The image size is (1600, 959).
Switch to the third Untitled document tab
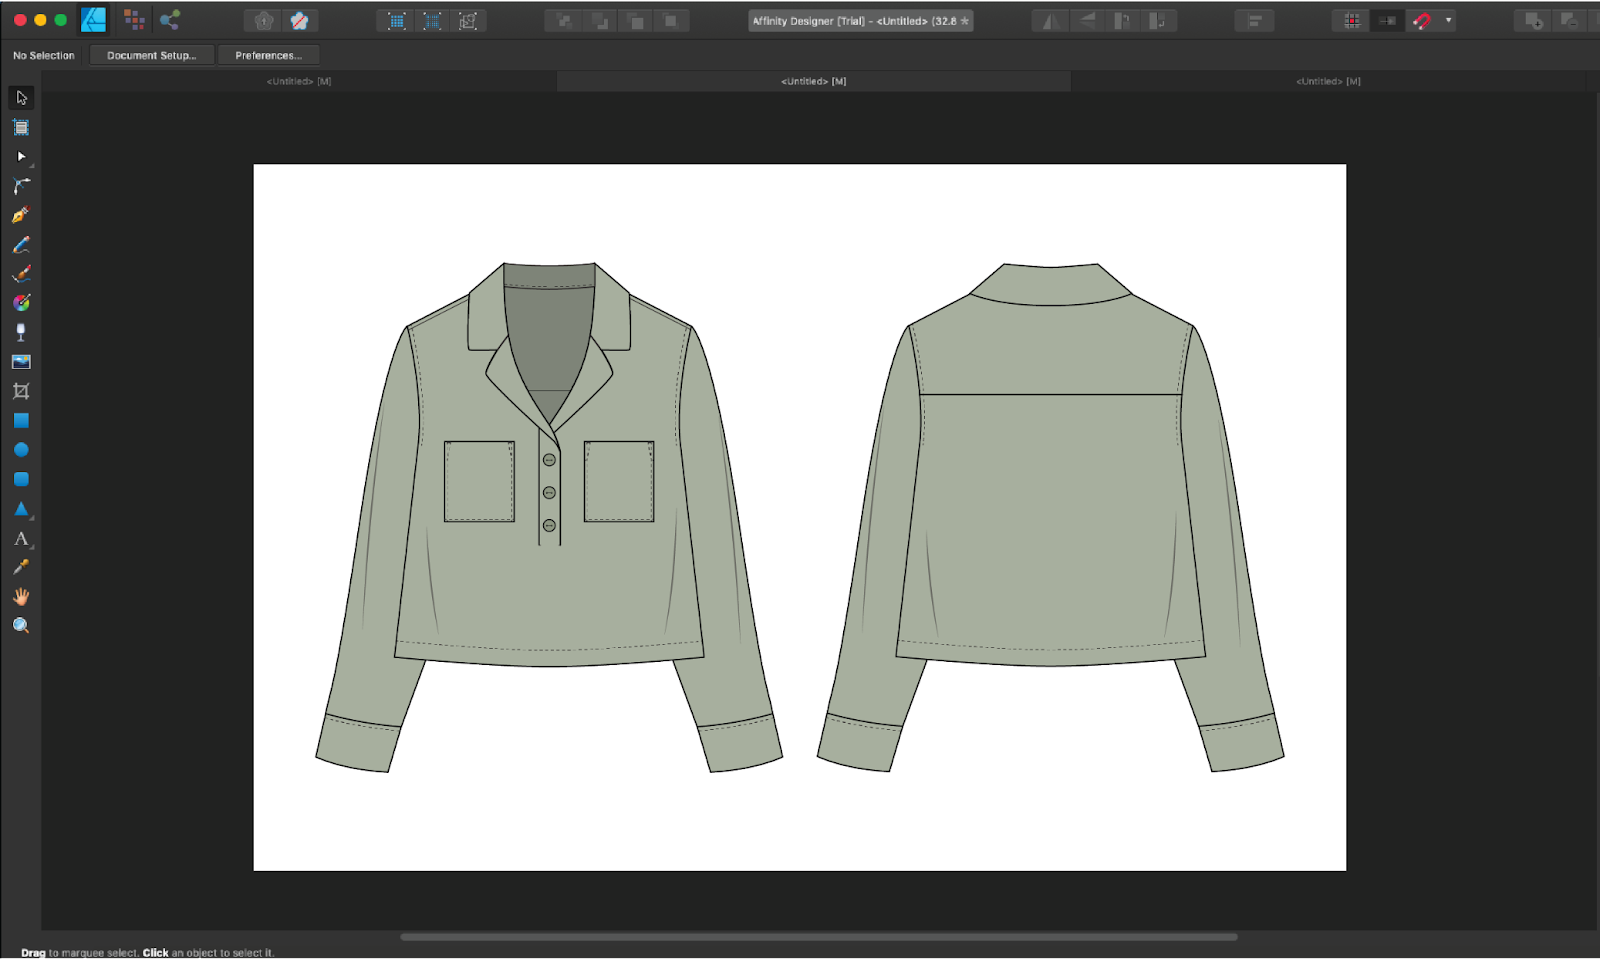point(1328,81)
